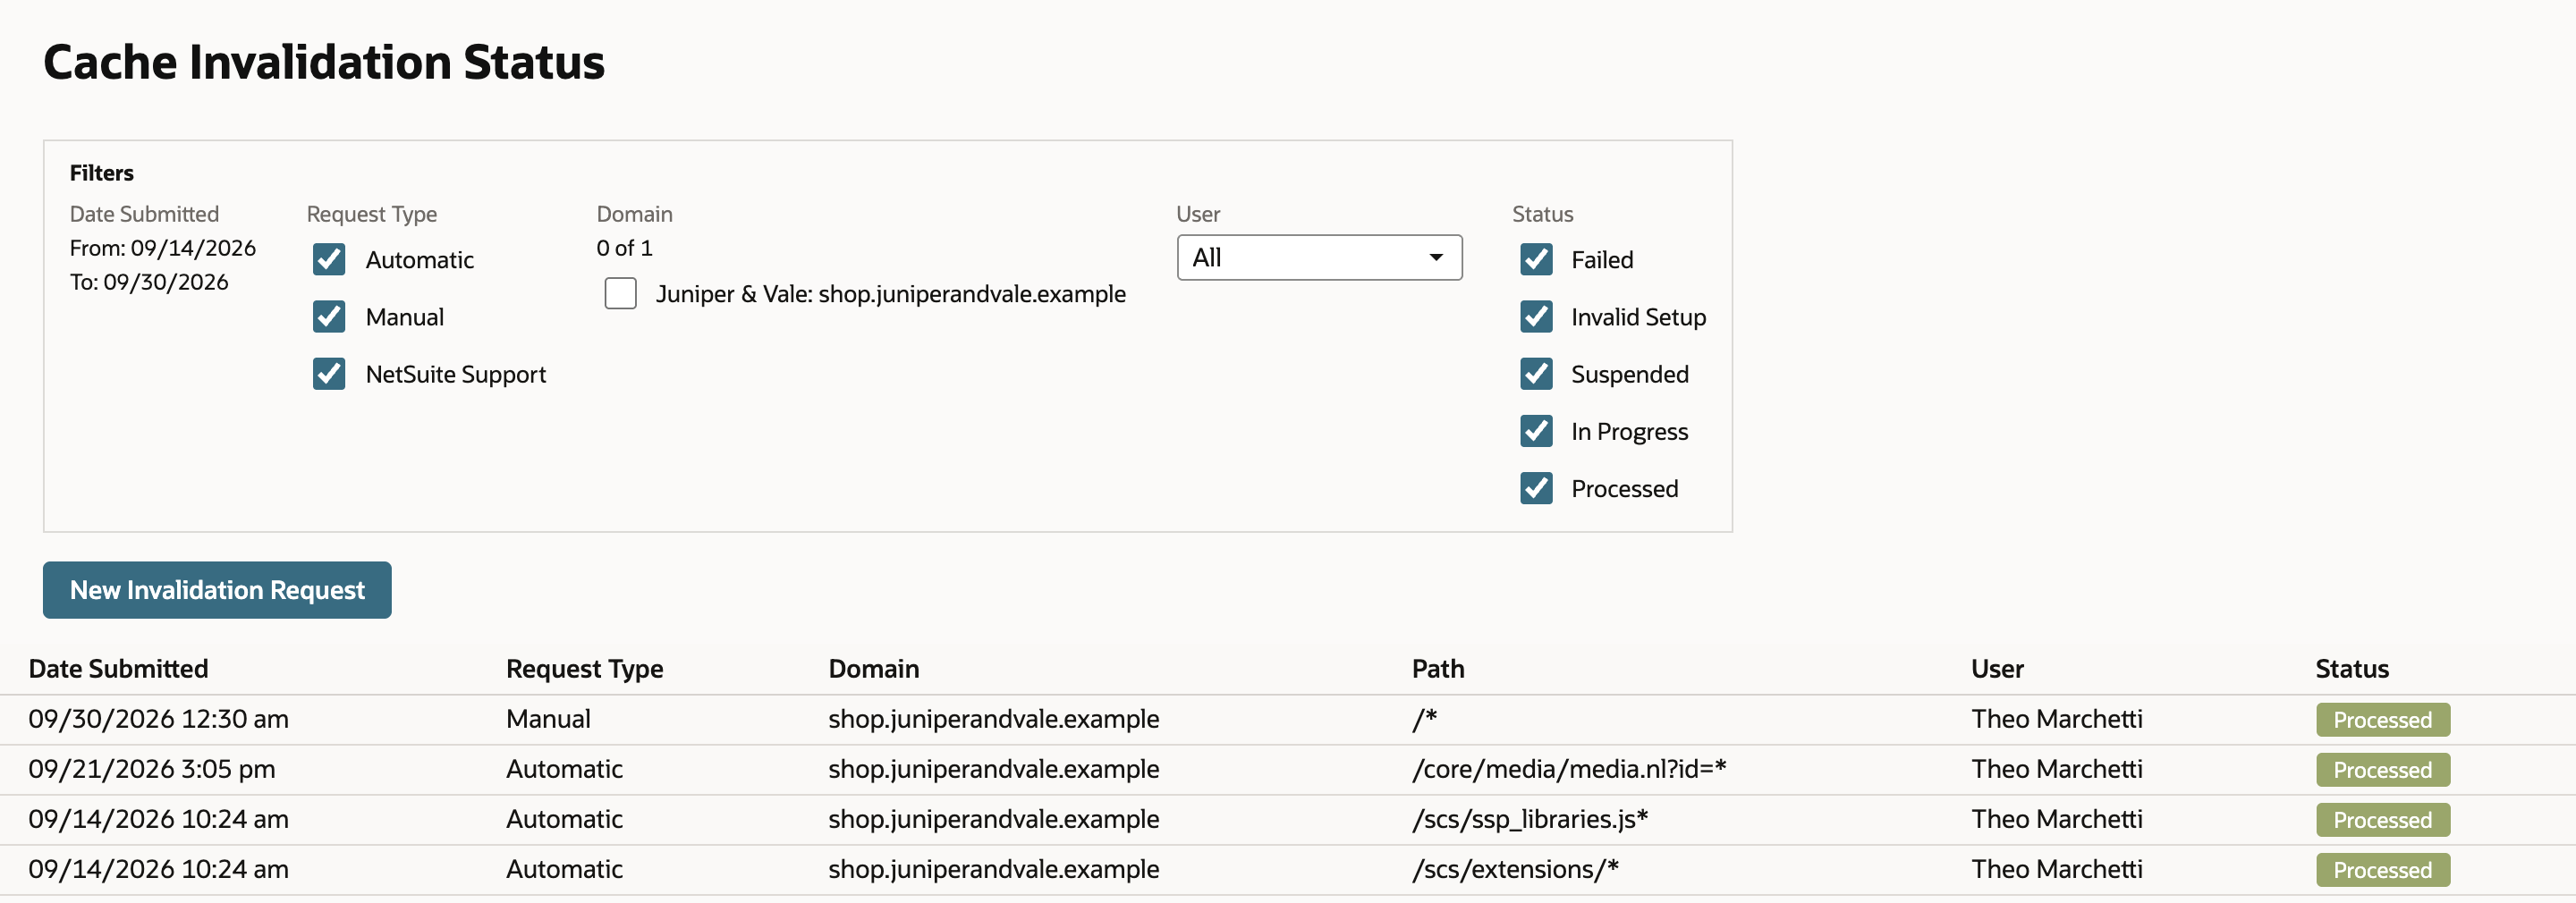
Task: Uncheck the Suspended status checkbox
Action: [1536, 374]
